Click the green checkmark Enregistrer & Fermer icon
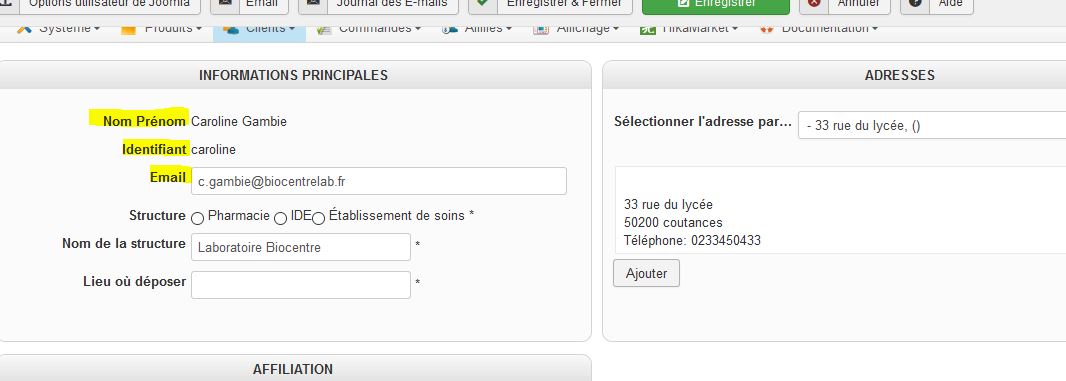 483,3
